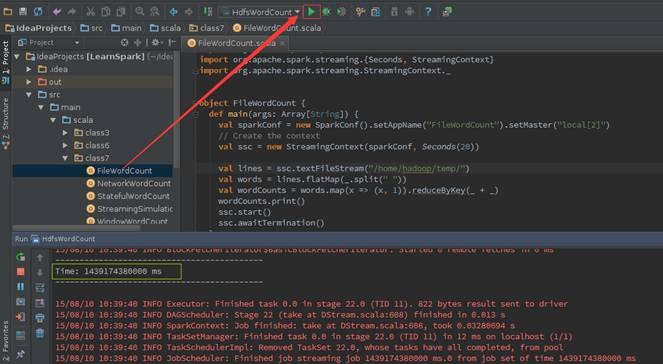The image size is (663, 364).
Task: Expand the class3 folder in the tree
Action: tap(65, 133)
